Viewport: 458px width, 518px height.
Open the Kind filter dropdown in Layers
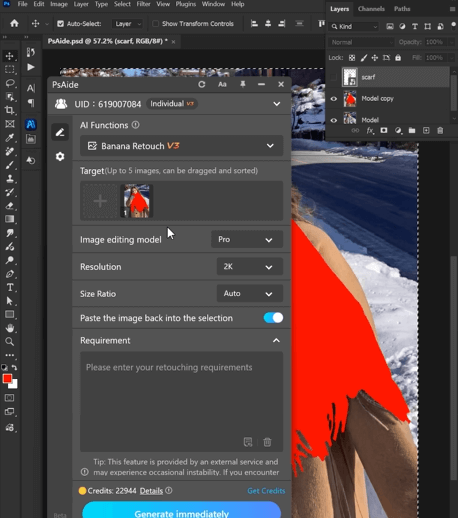click(354, 26)
